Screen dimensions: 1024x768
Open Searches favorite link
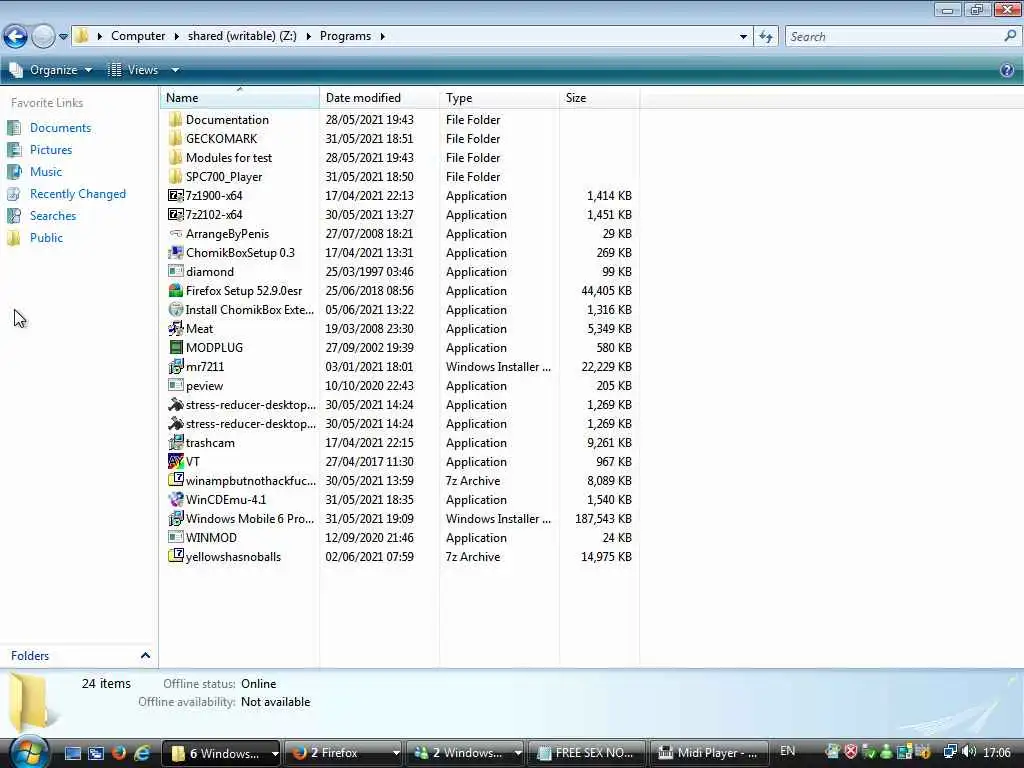pos(53,216)
